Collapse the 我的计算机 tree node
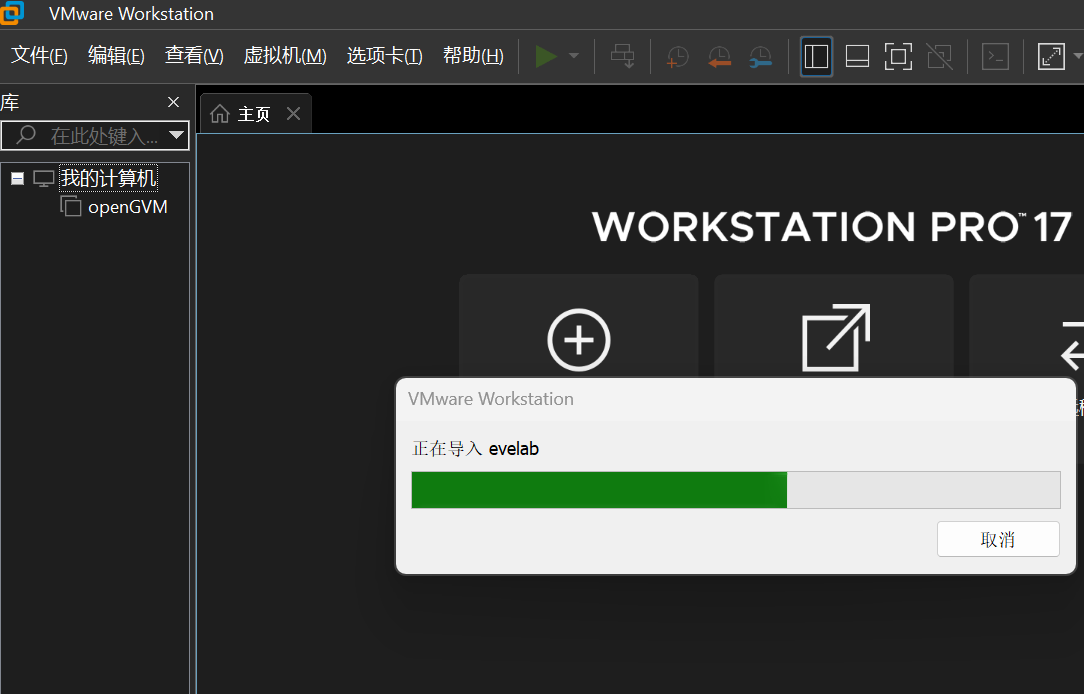The width and height of the screenshot is (1084, 694). click(17, 179)
